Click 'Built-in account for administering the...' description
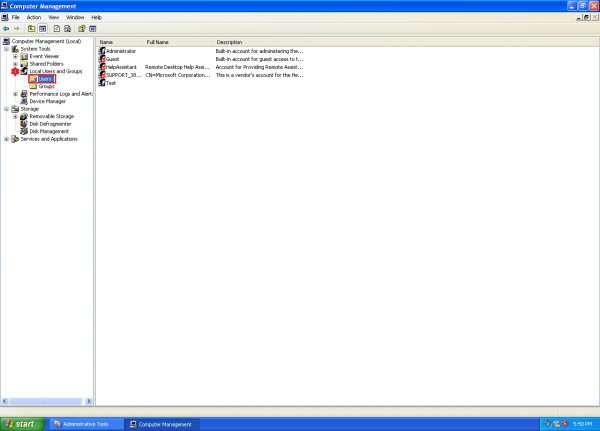This screenshot has width=600, height=431. click(259, 51)
